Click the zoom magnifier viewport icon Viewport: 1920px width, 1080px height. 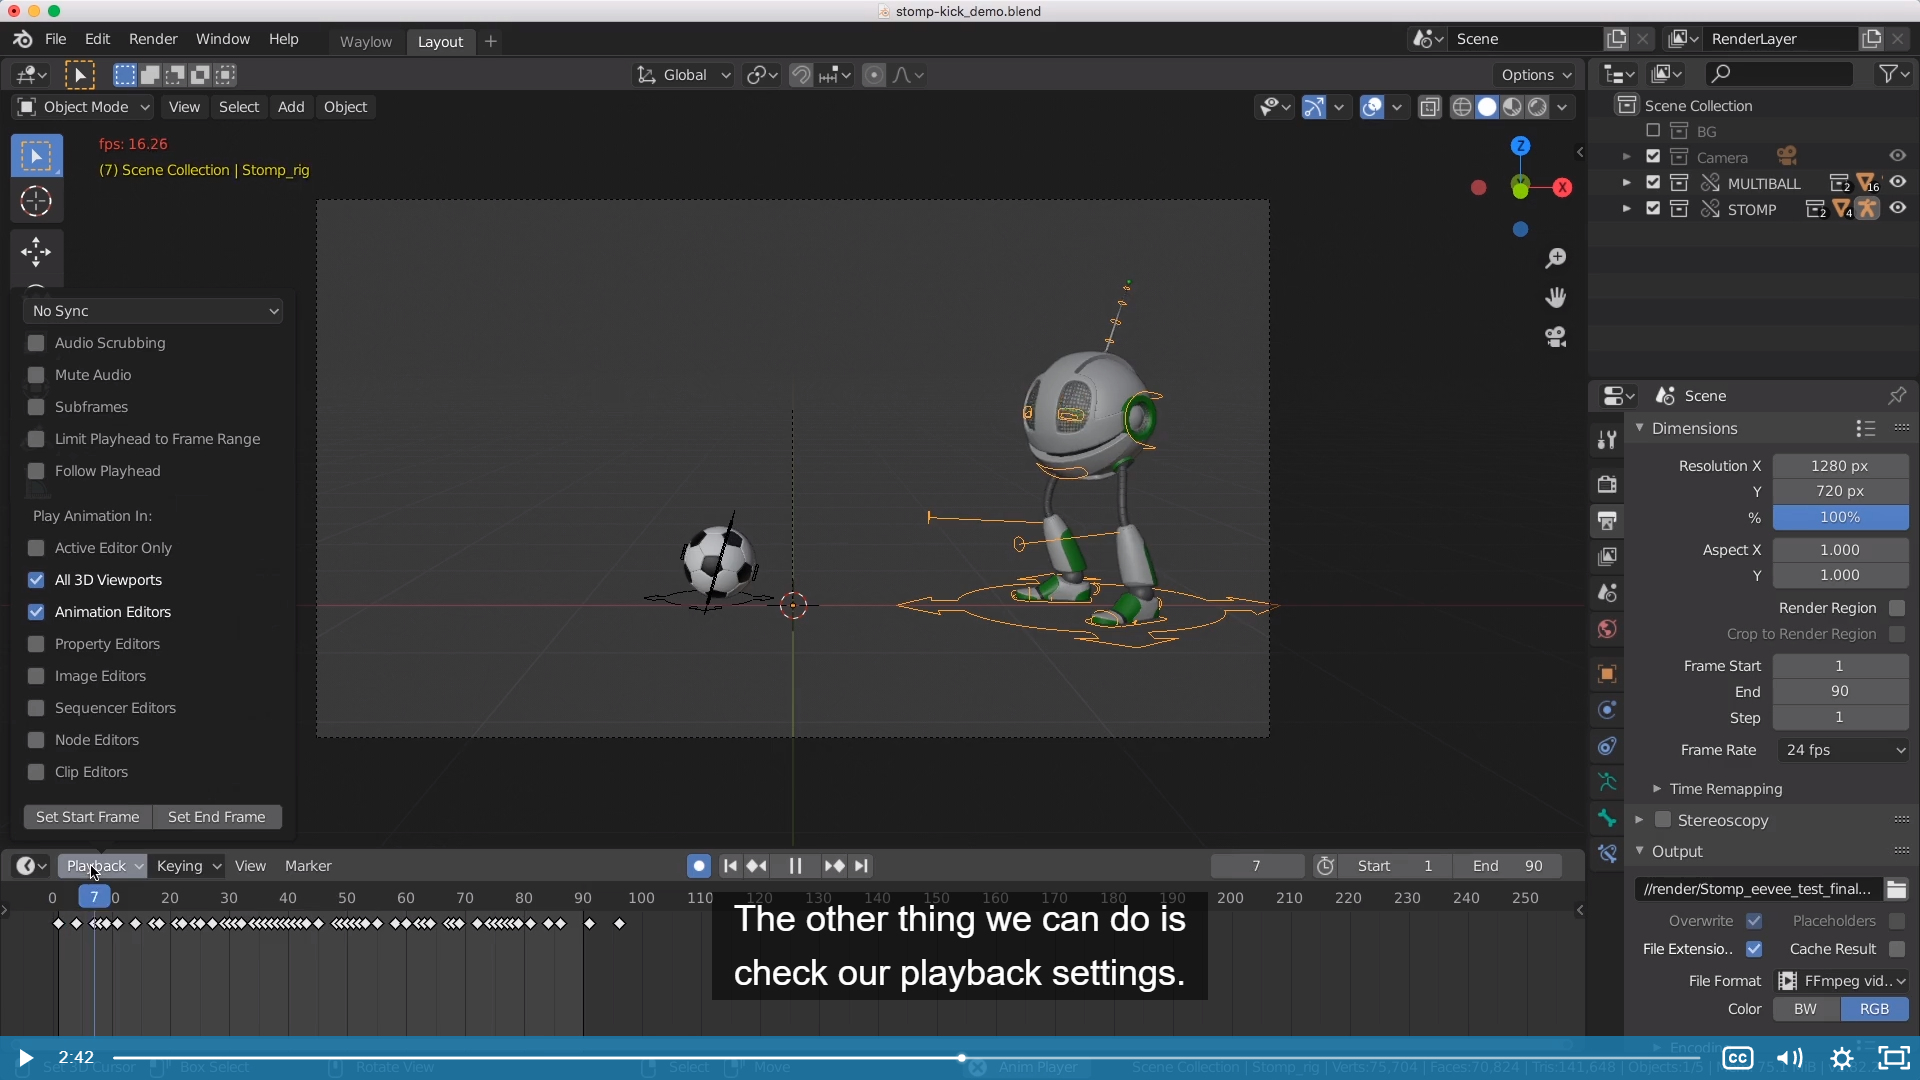click(1555, 259)
